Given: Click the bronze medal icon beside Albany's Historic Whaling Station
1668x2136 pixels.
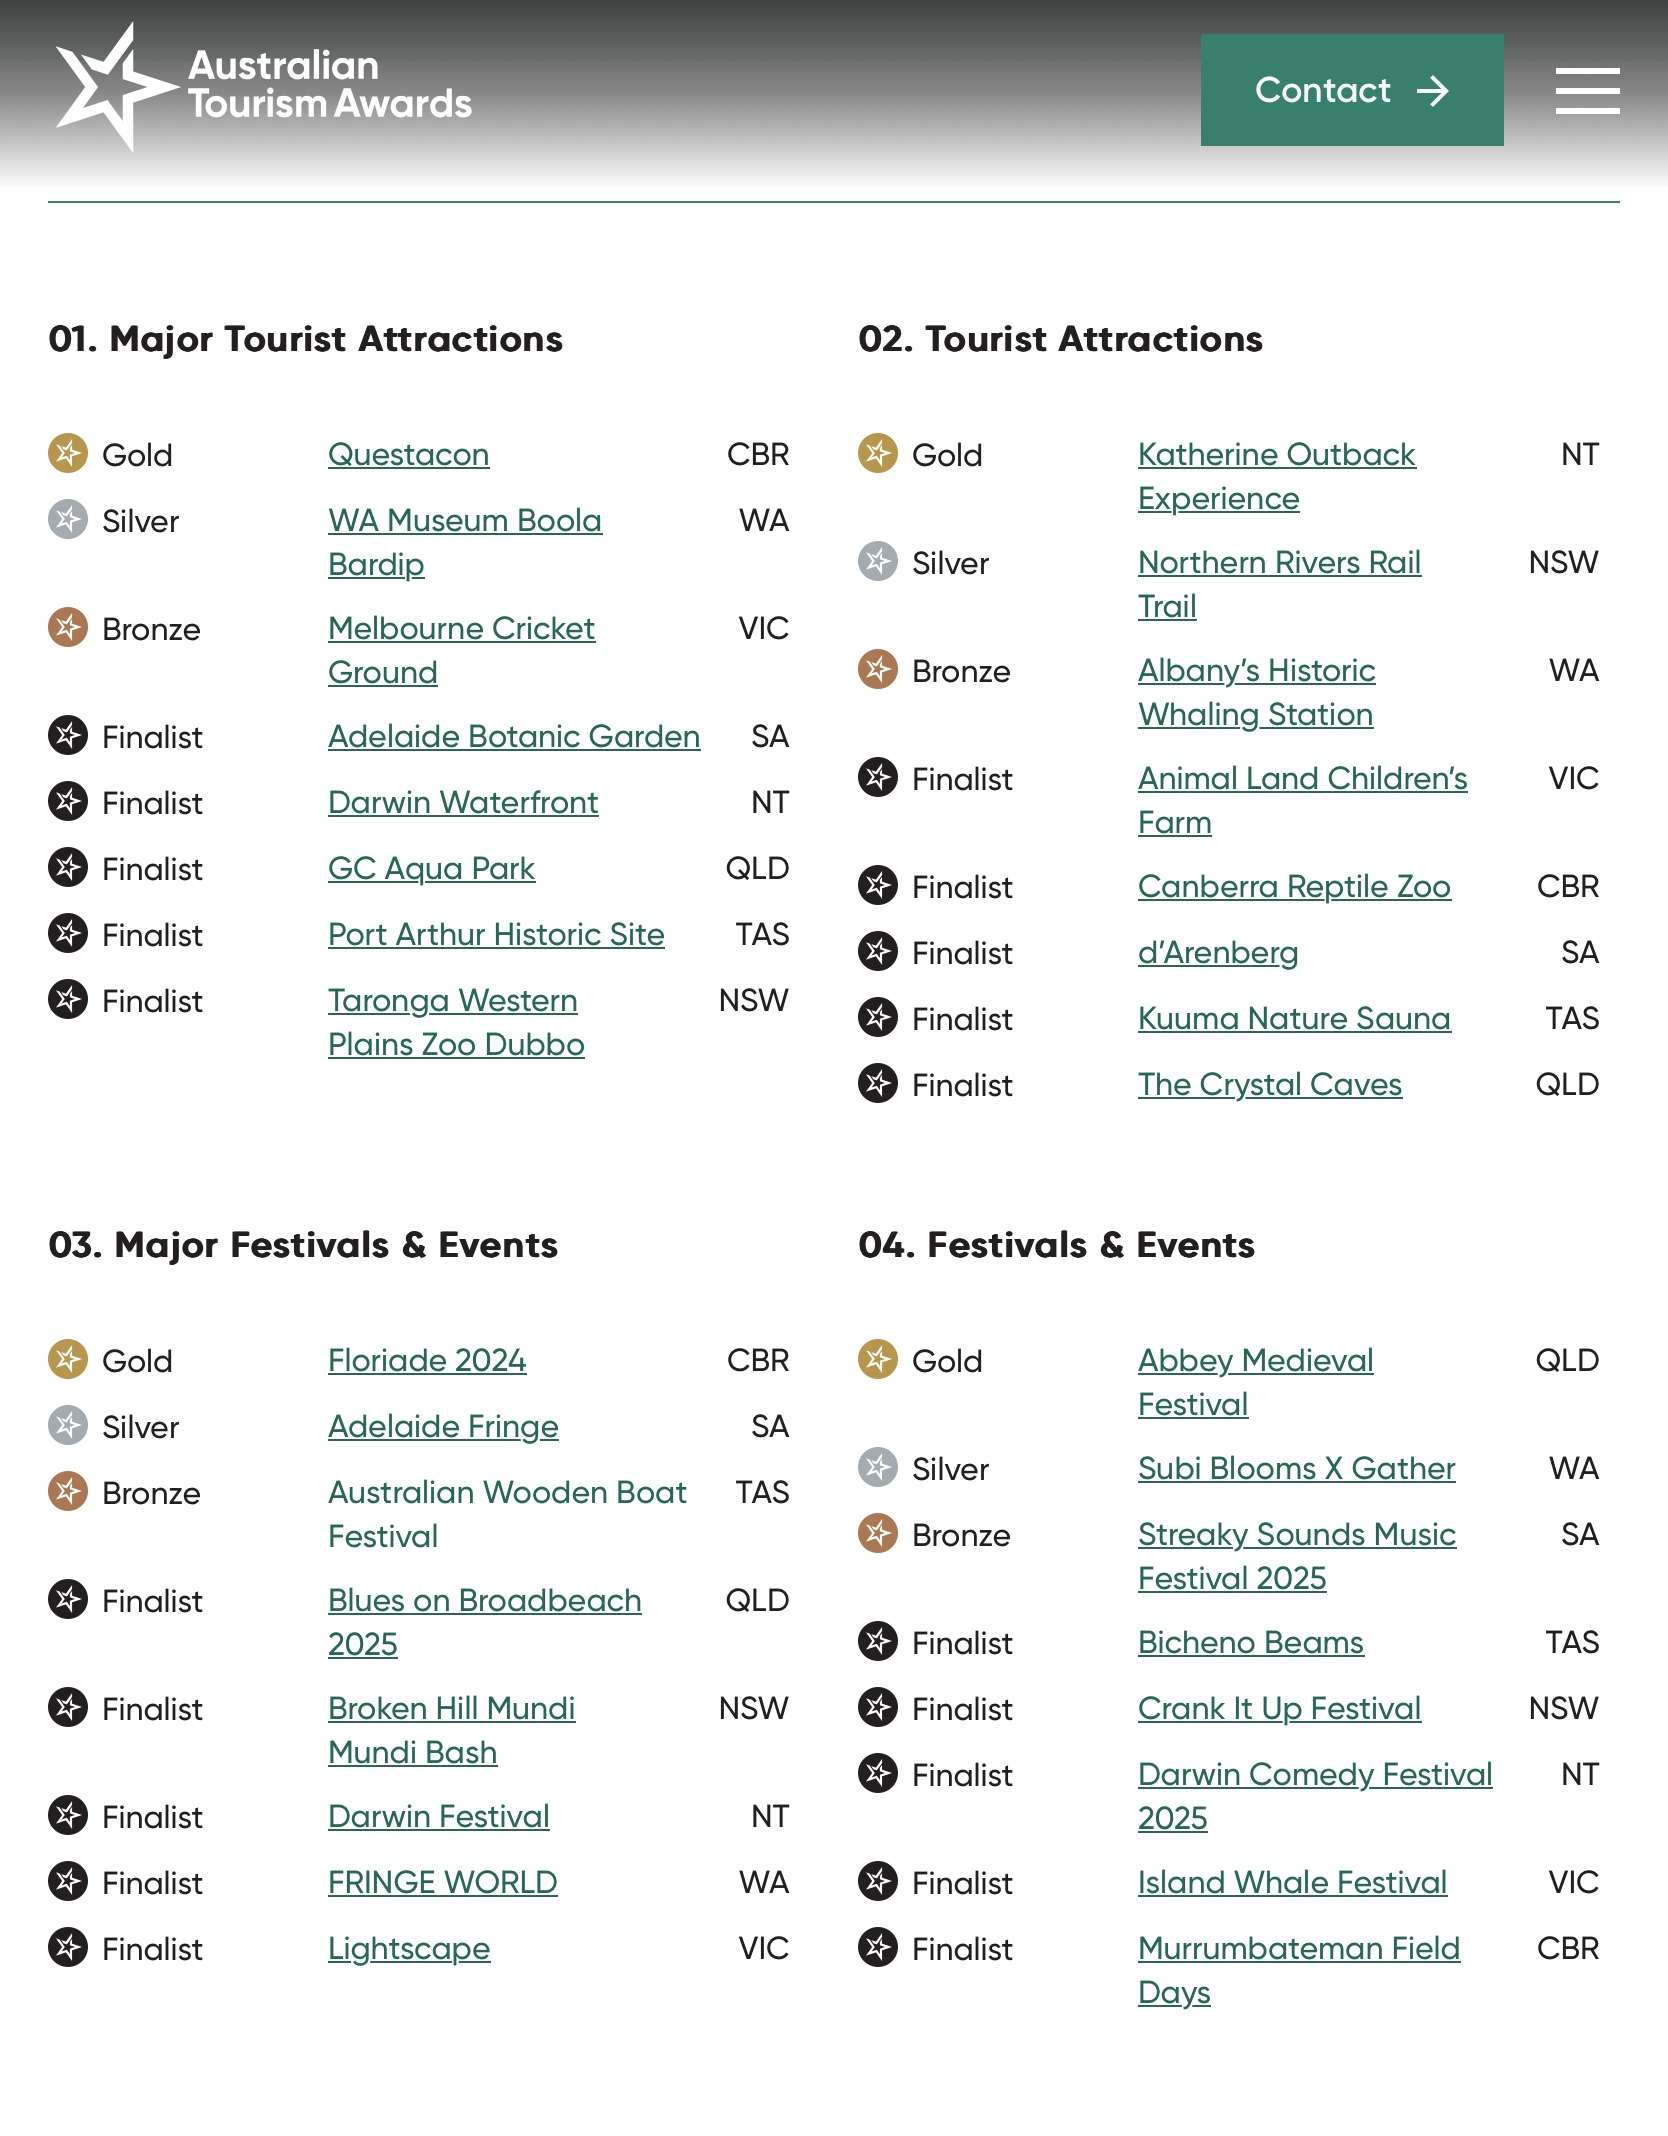Looking at the screenshot, I should (x=878, y=670).
